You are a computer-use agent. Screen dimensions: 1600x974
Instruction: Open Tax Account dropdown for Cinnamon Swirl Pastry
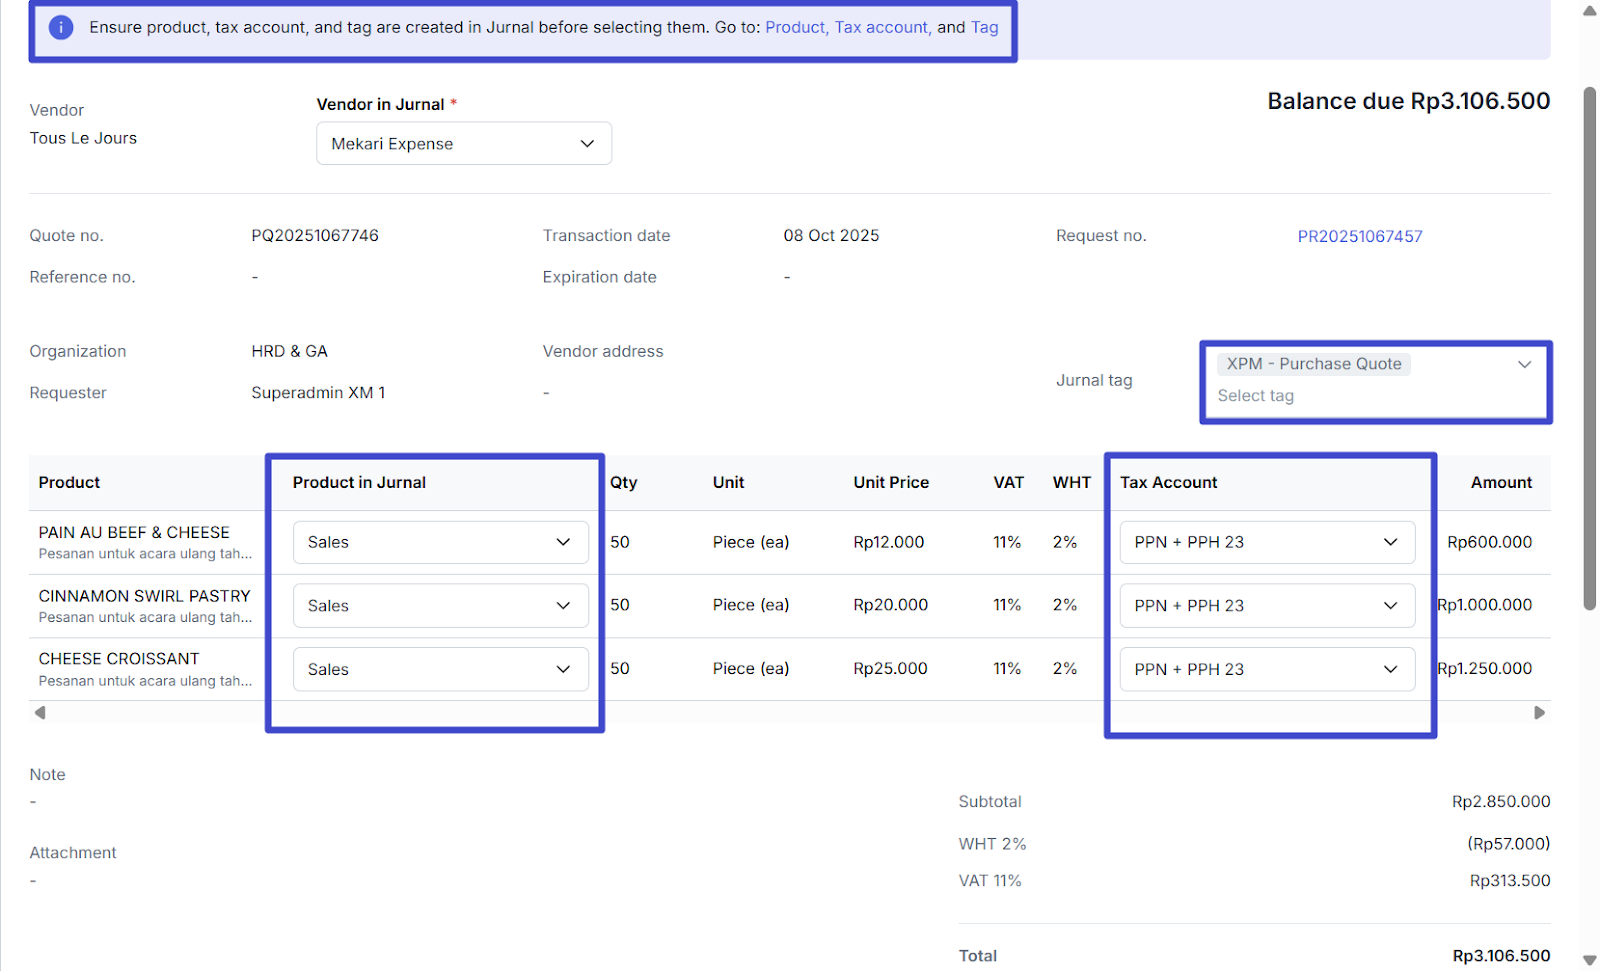1266,606
